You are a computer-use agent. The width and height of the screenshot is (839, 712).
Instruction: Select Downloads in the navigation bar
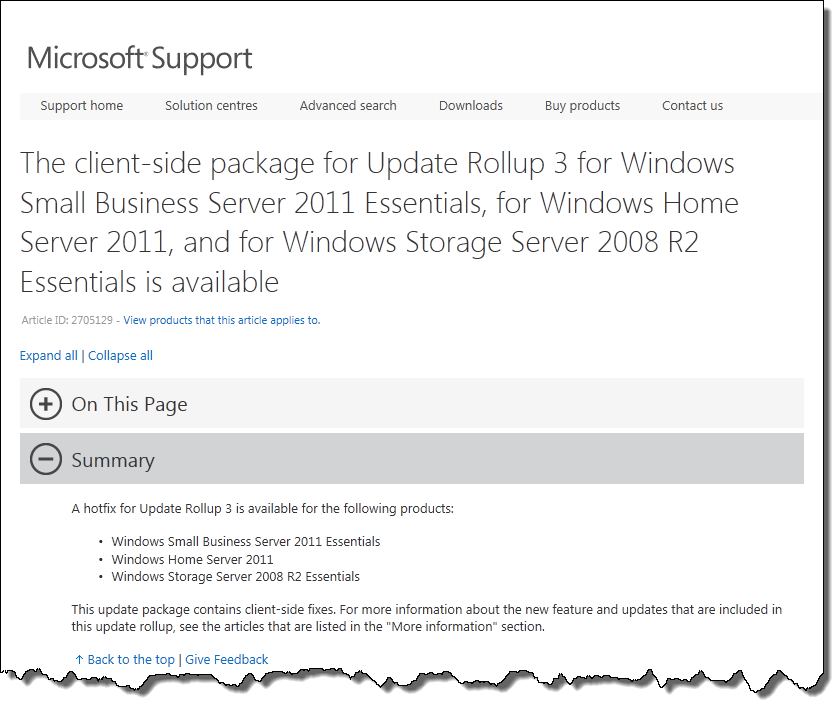(x=470, y=106)
